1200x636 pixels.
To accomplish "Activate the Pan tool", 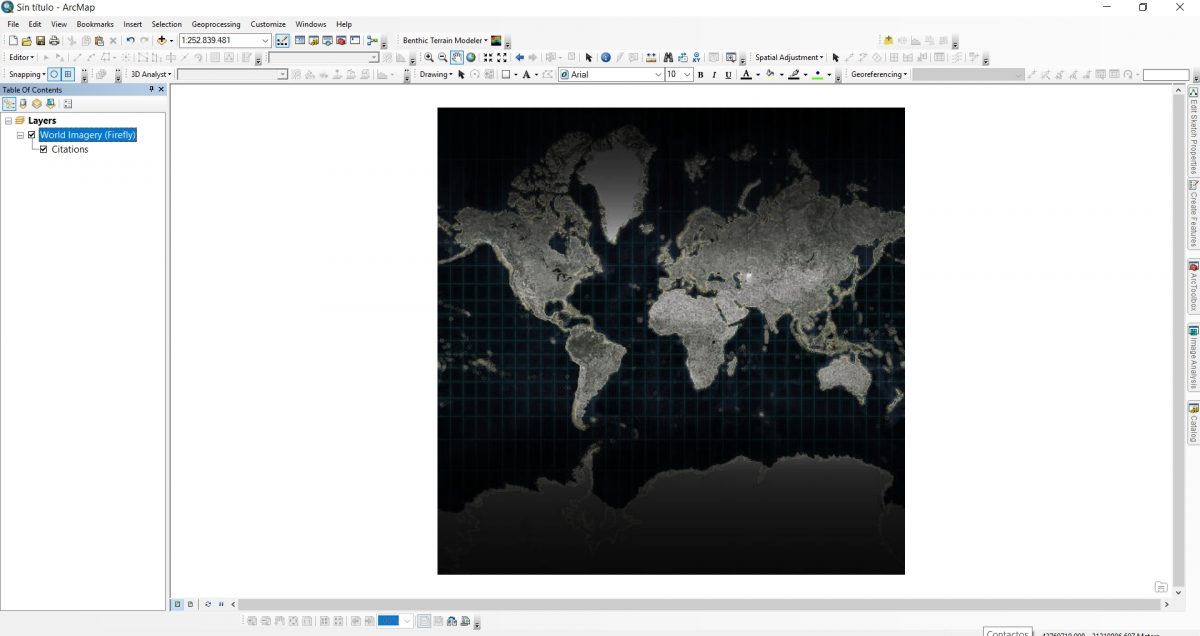I will coord(456,57).
